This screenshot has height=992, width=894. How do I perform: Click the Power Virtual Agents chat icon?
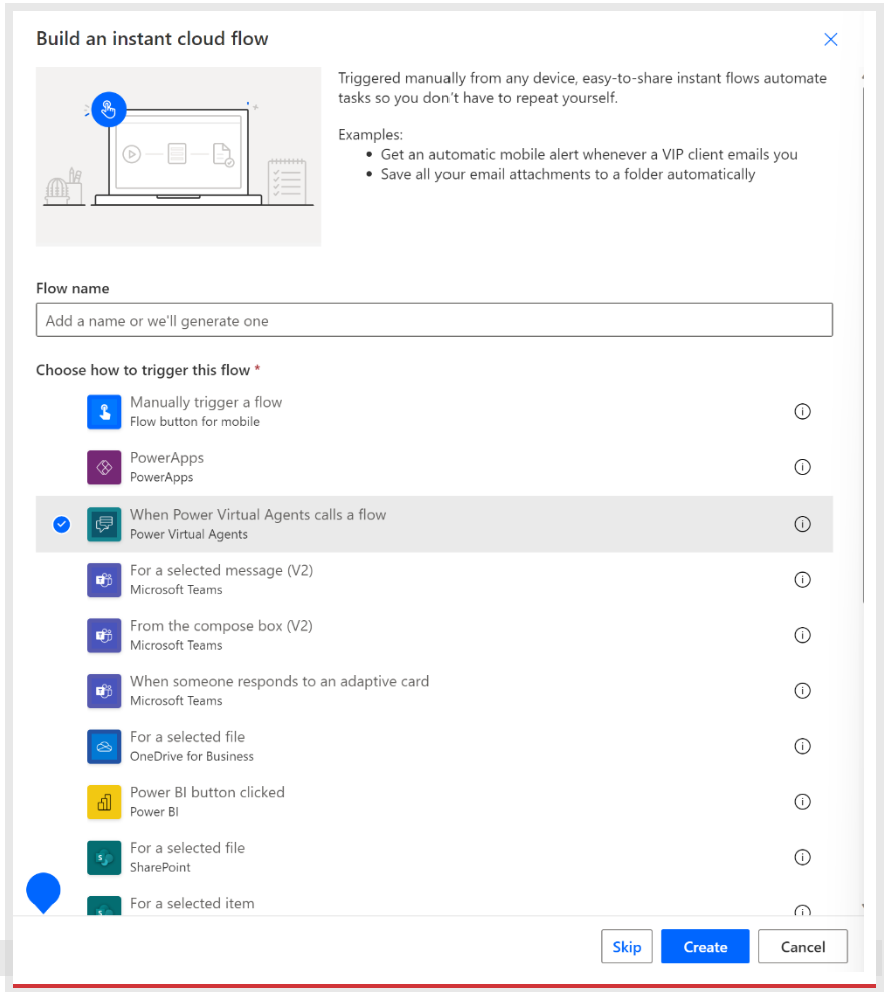coord(104,524)
